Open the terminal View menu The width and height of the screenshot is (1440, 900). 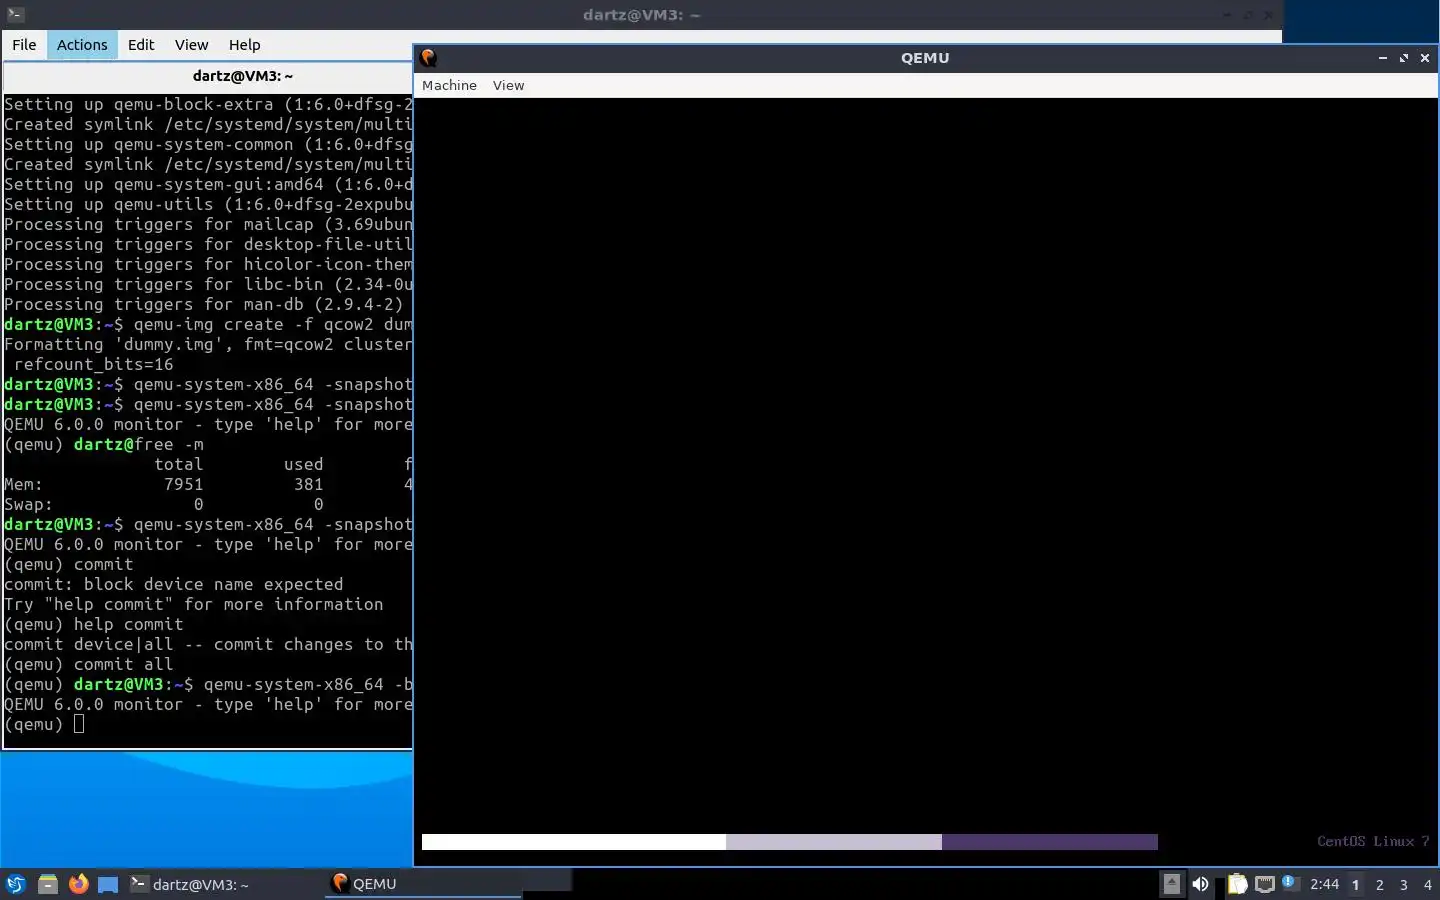point(191,44)
